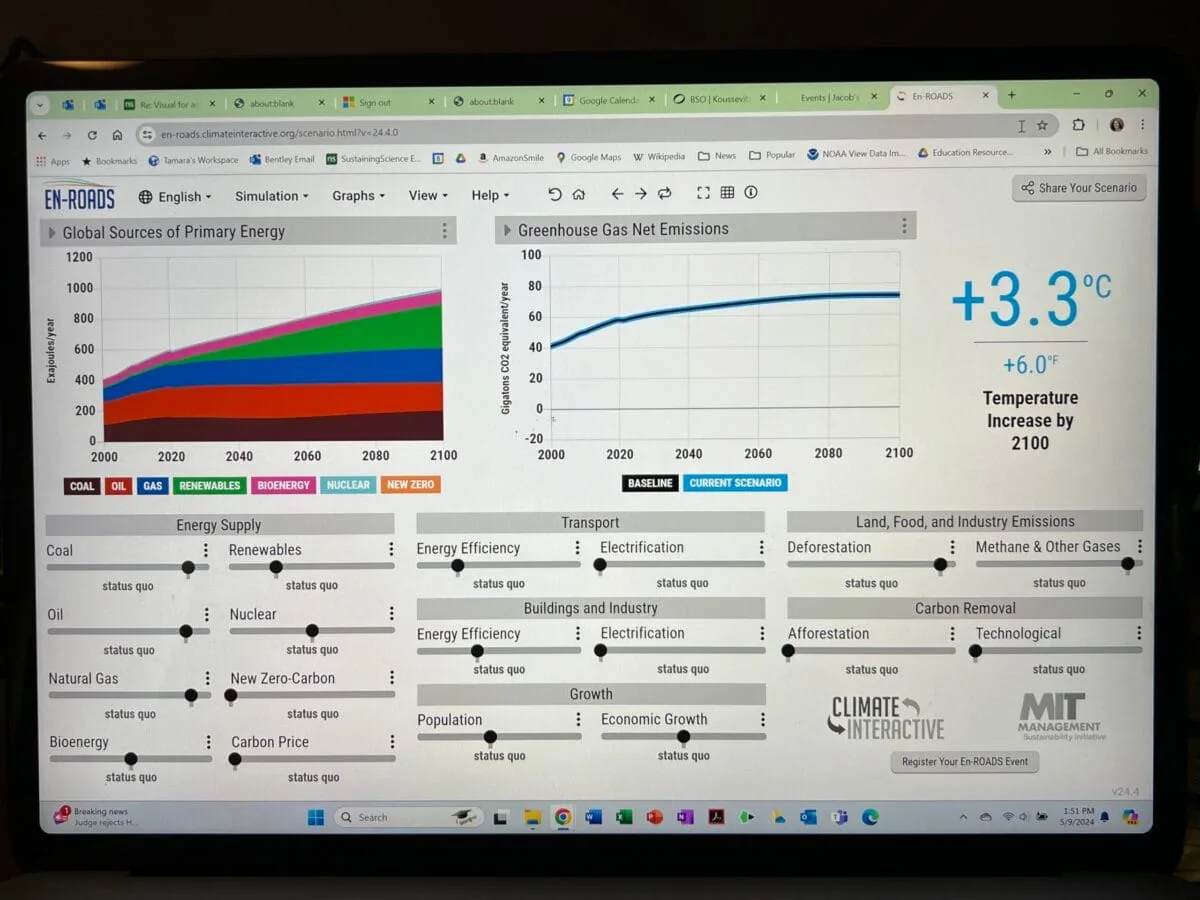Open the Renewables slider's three-dot details menu

tap(391, 549)
